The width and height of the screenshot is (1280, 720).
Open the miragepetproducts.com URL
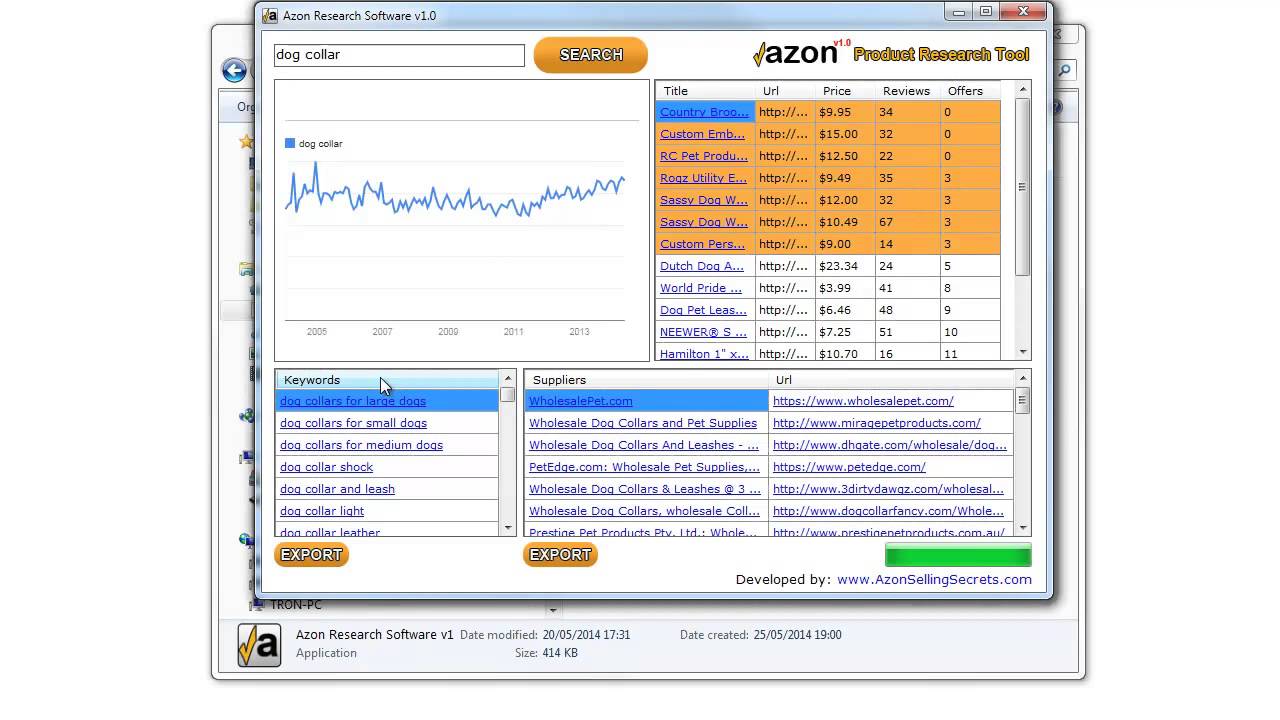pyautogui.click(x=877, y=423)
